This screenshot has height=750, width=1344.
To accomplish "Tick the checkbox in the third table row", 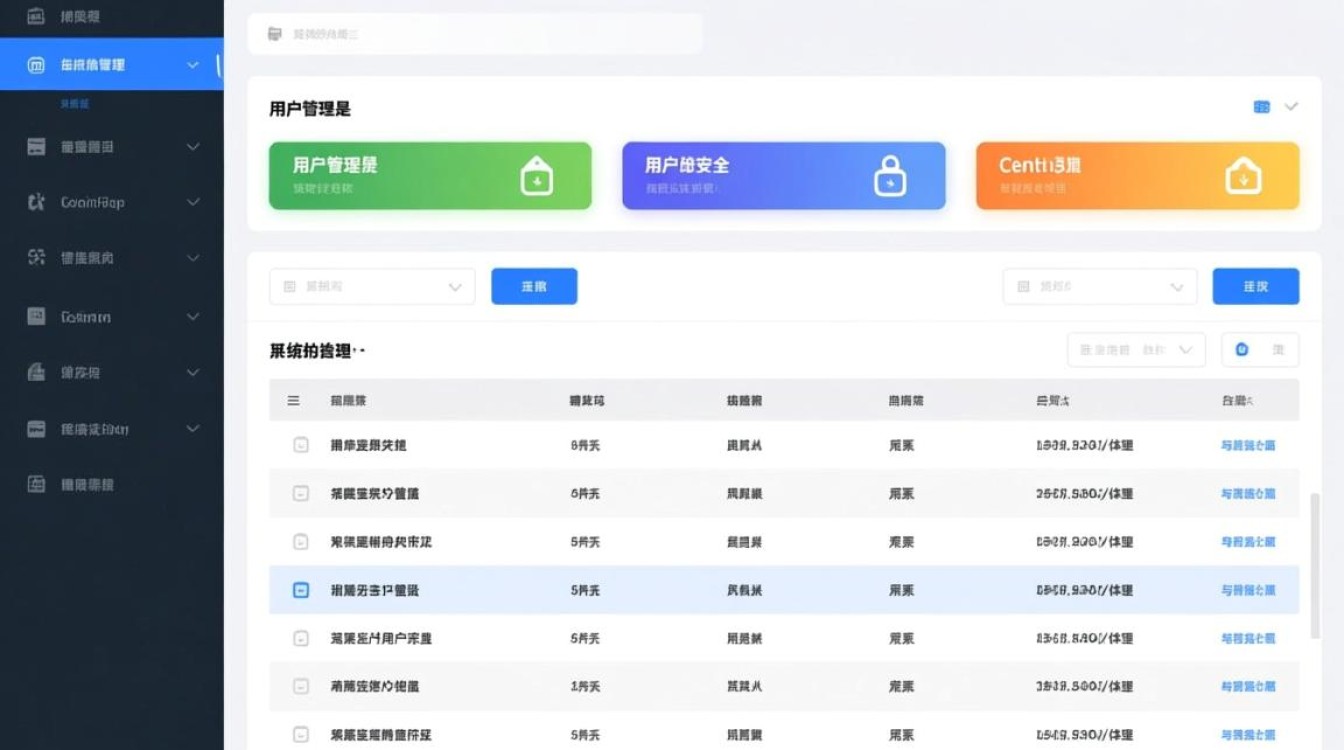I will (x=301, y=541).
